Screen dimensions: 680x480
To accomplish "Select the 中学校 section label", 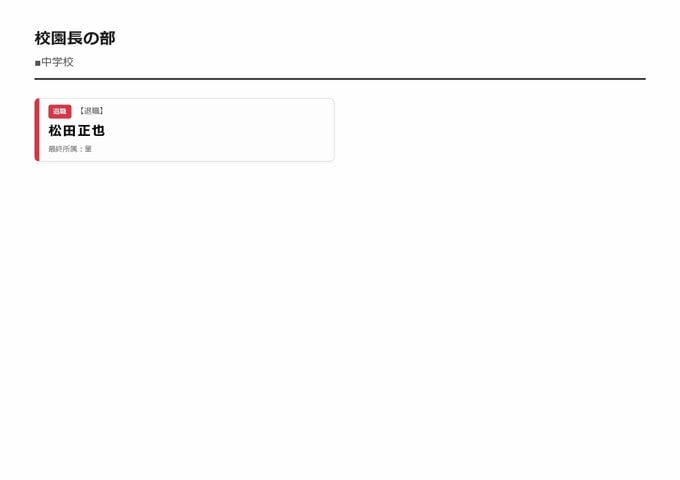I will pyautogui.click(x=58, y=62).
